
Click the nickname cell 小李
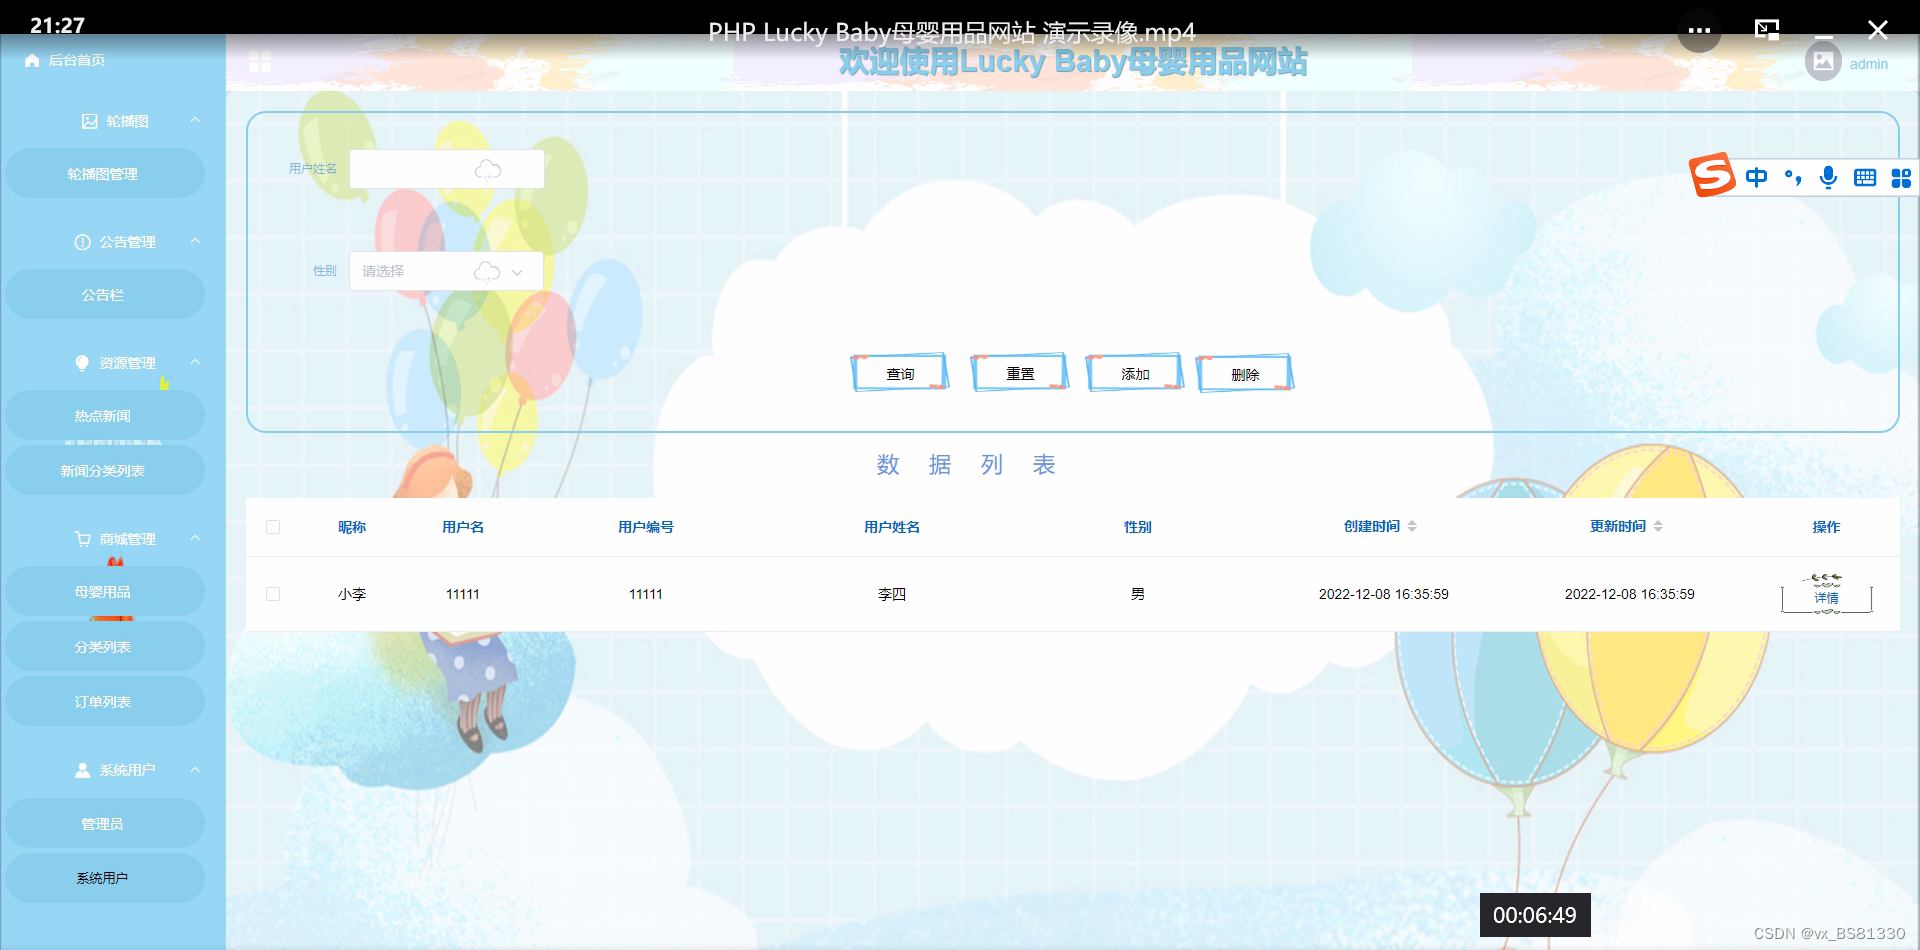[x=352, y=594]
